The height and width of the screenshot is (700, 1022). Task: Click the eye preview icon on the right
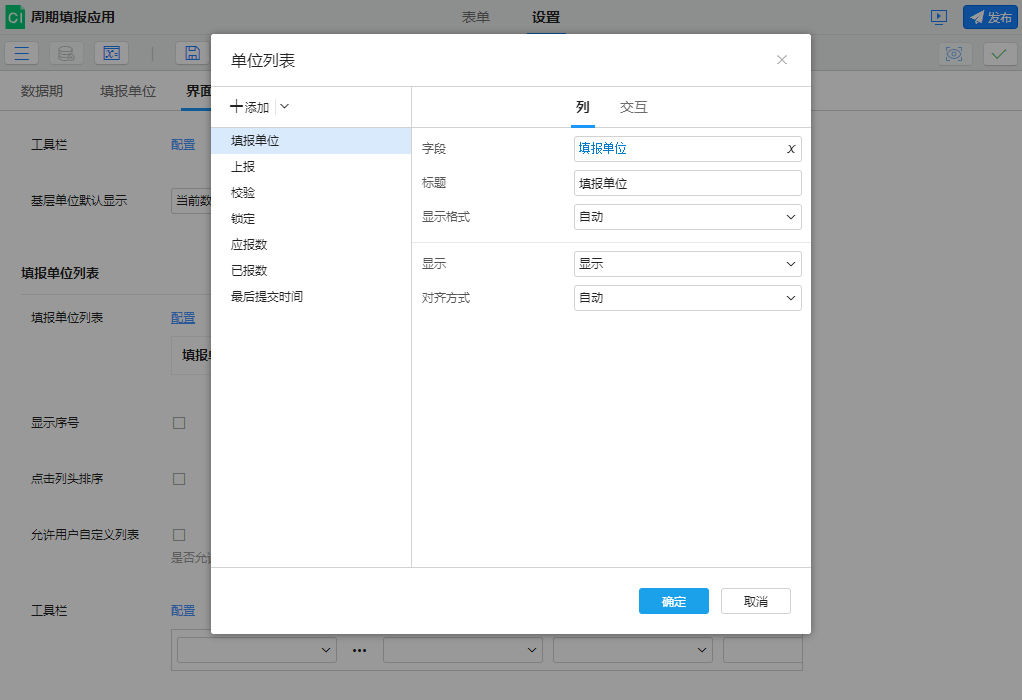pos(955,54)
